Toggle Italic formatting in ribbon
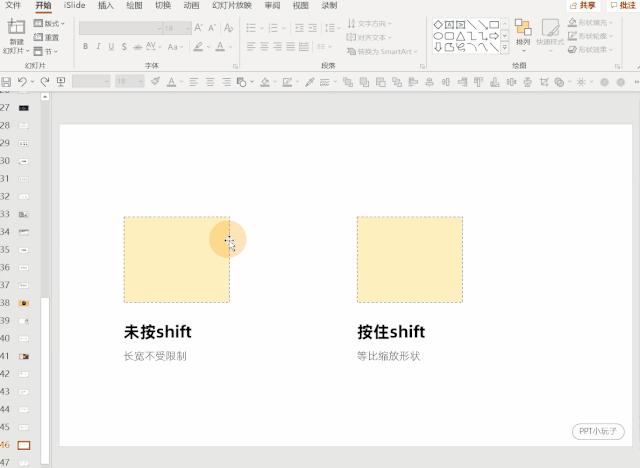The height and width of the screenshot is (468, 640). tap(98, 47)
